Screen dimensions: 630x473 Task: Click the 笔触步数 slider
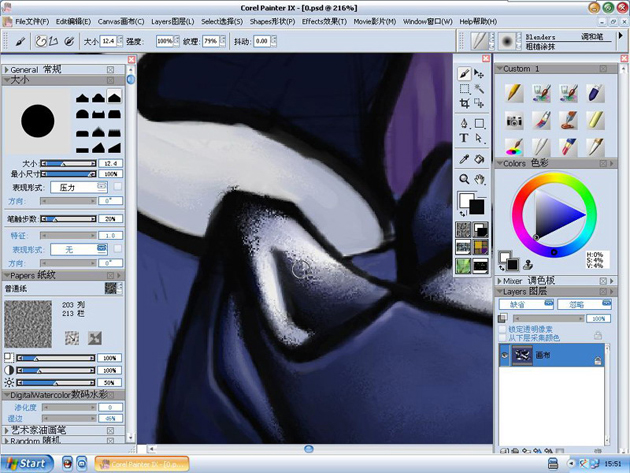[x=68, y=219]
